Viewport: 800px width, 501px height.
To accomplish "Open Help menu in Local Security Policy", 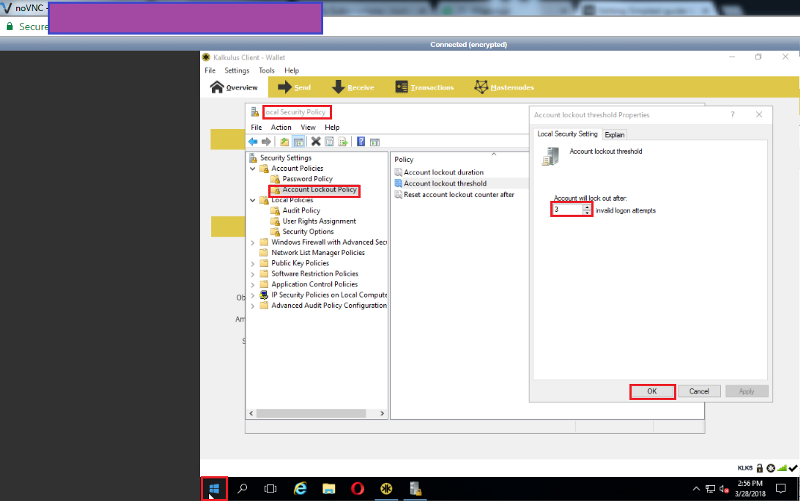I will [x=332, y=127].
